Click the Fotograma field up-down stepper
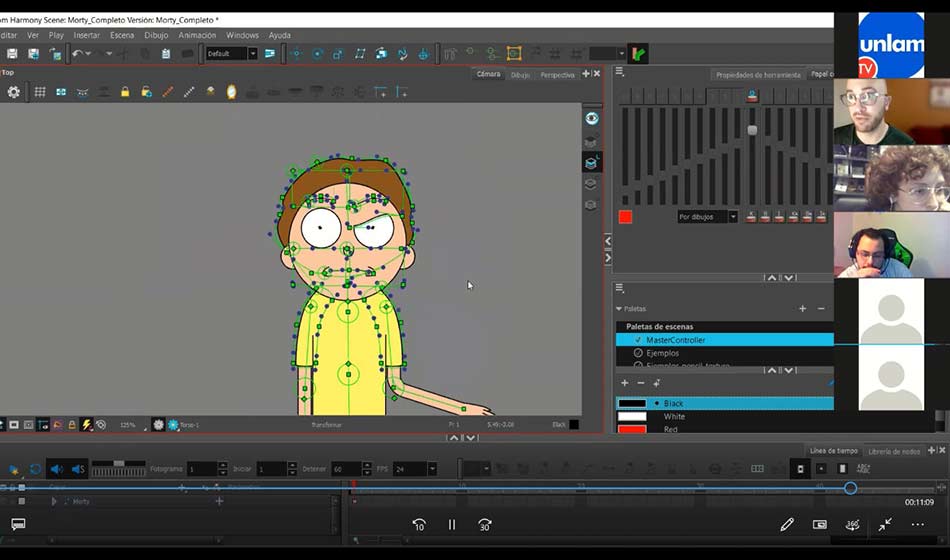This screenshot has width=950, height=560. click(x=222, y=469)
